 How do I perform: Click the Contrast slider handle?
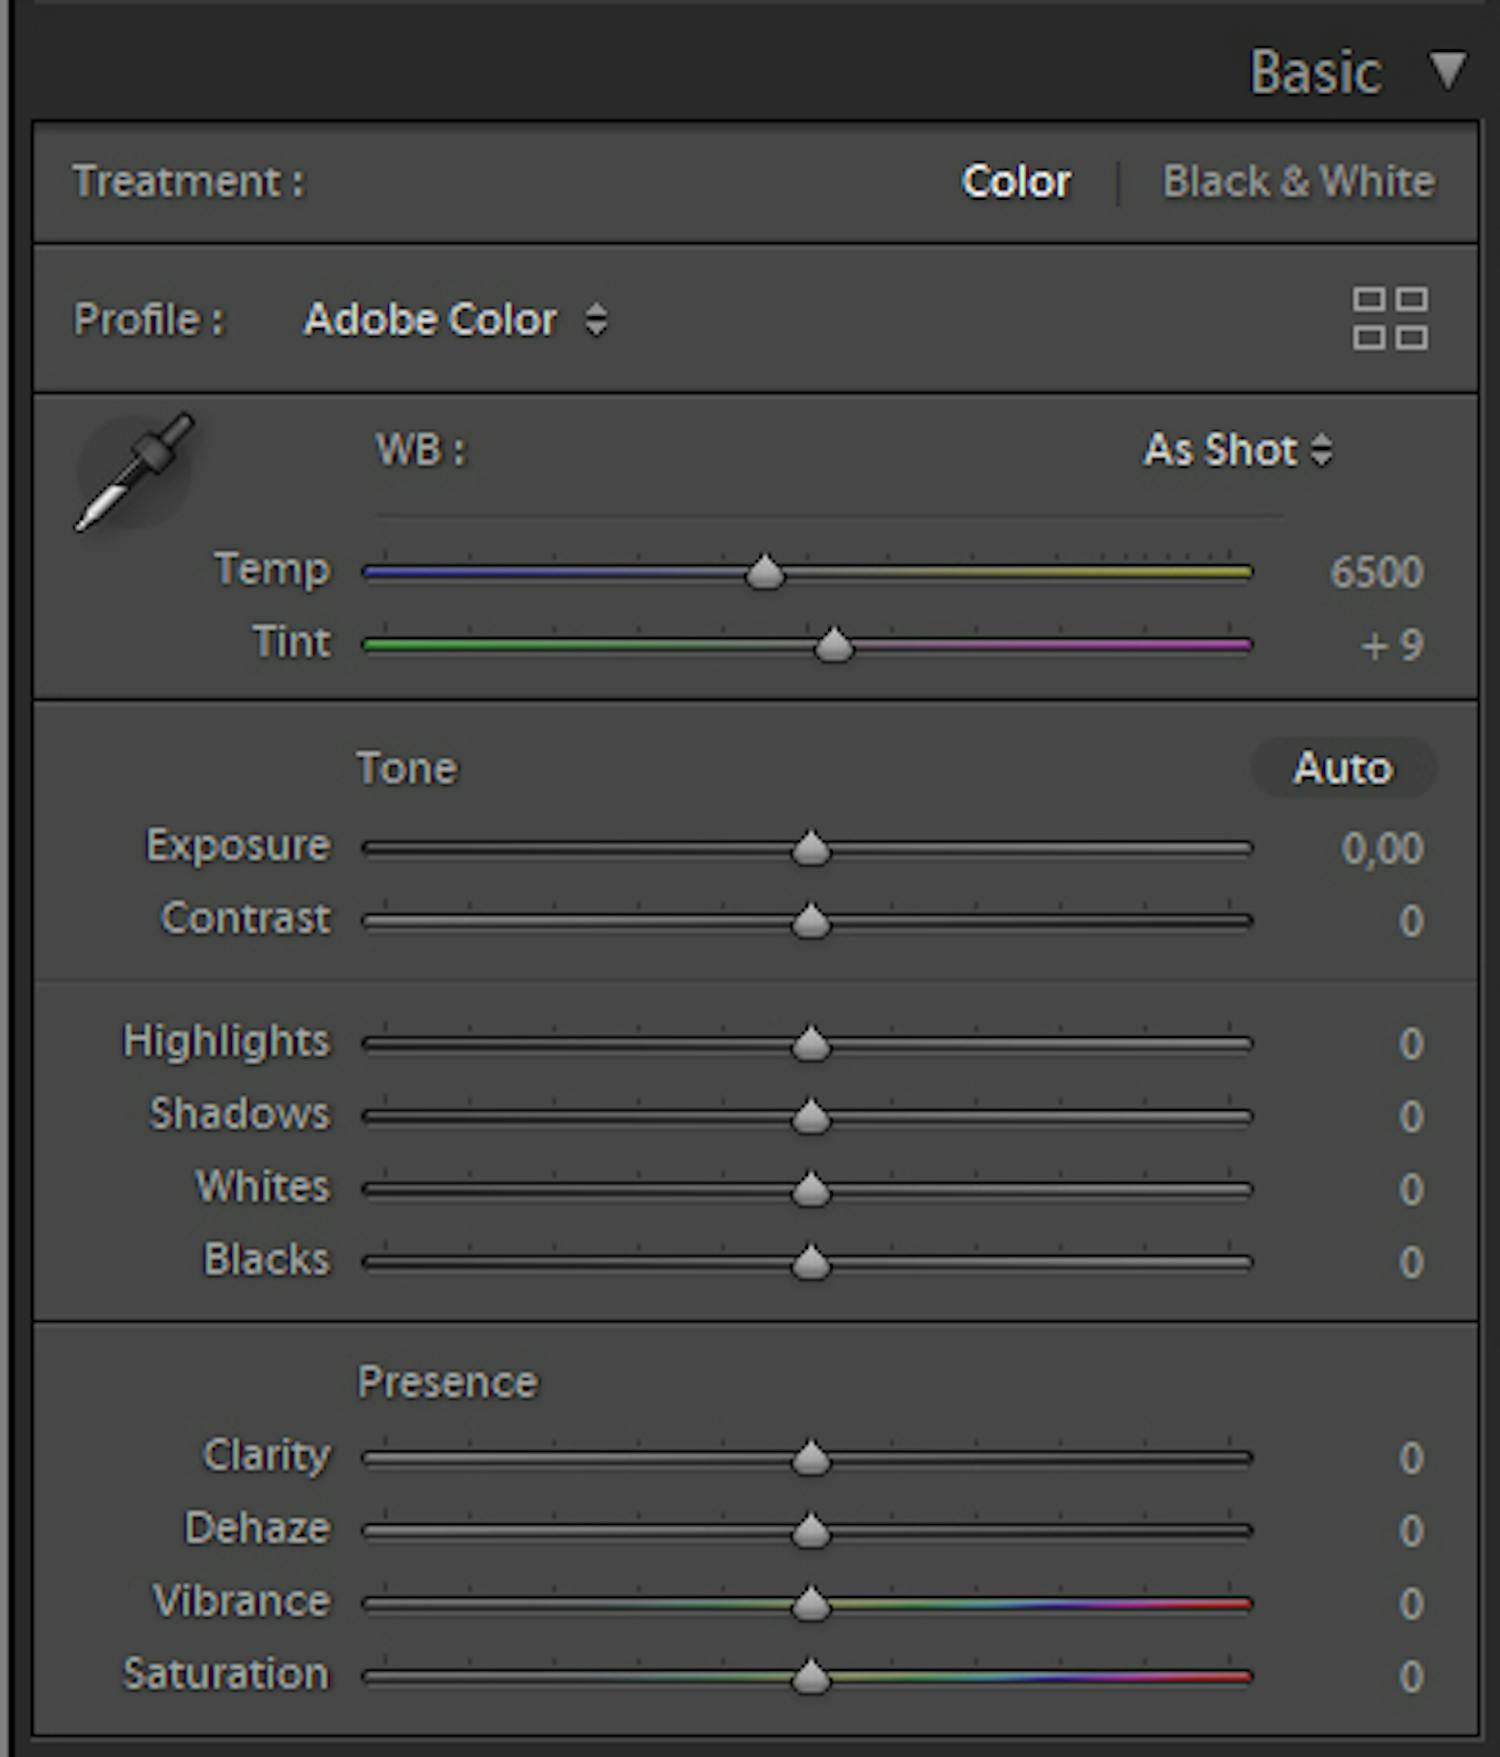[x=811, y=921]
